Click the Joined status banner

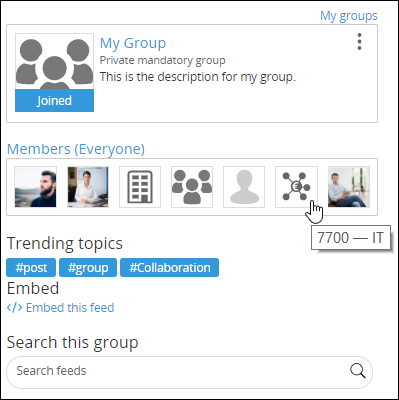(54, 101)
